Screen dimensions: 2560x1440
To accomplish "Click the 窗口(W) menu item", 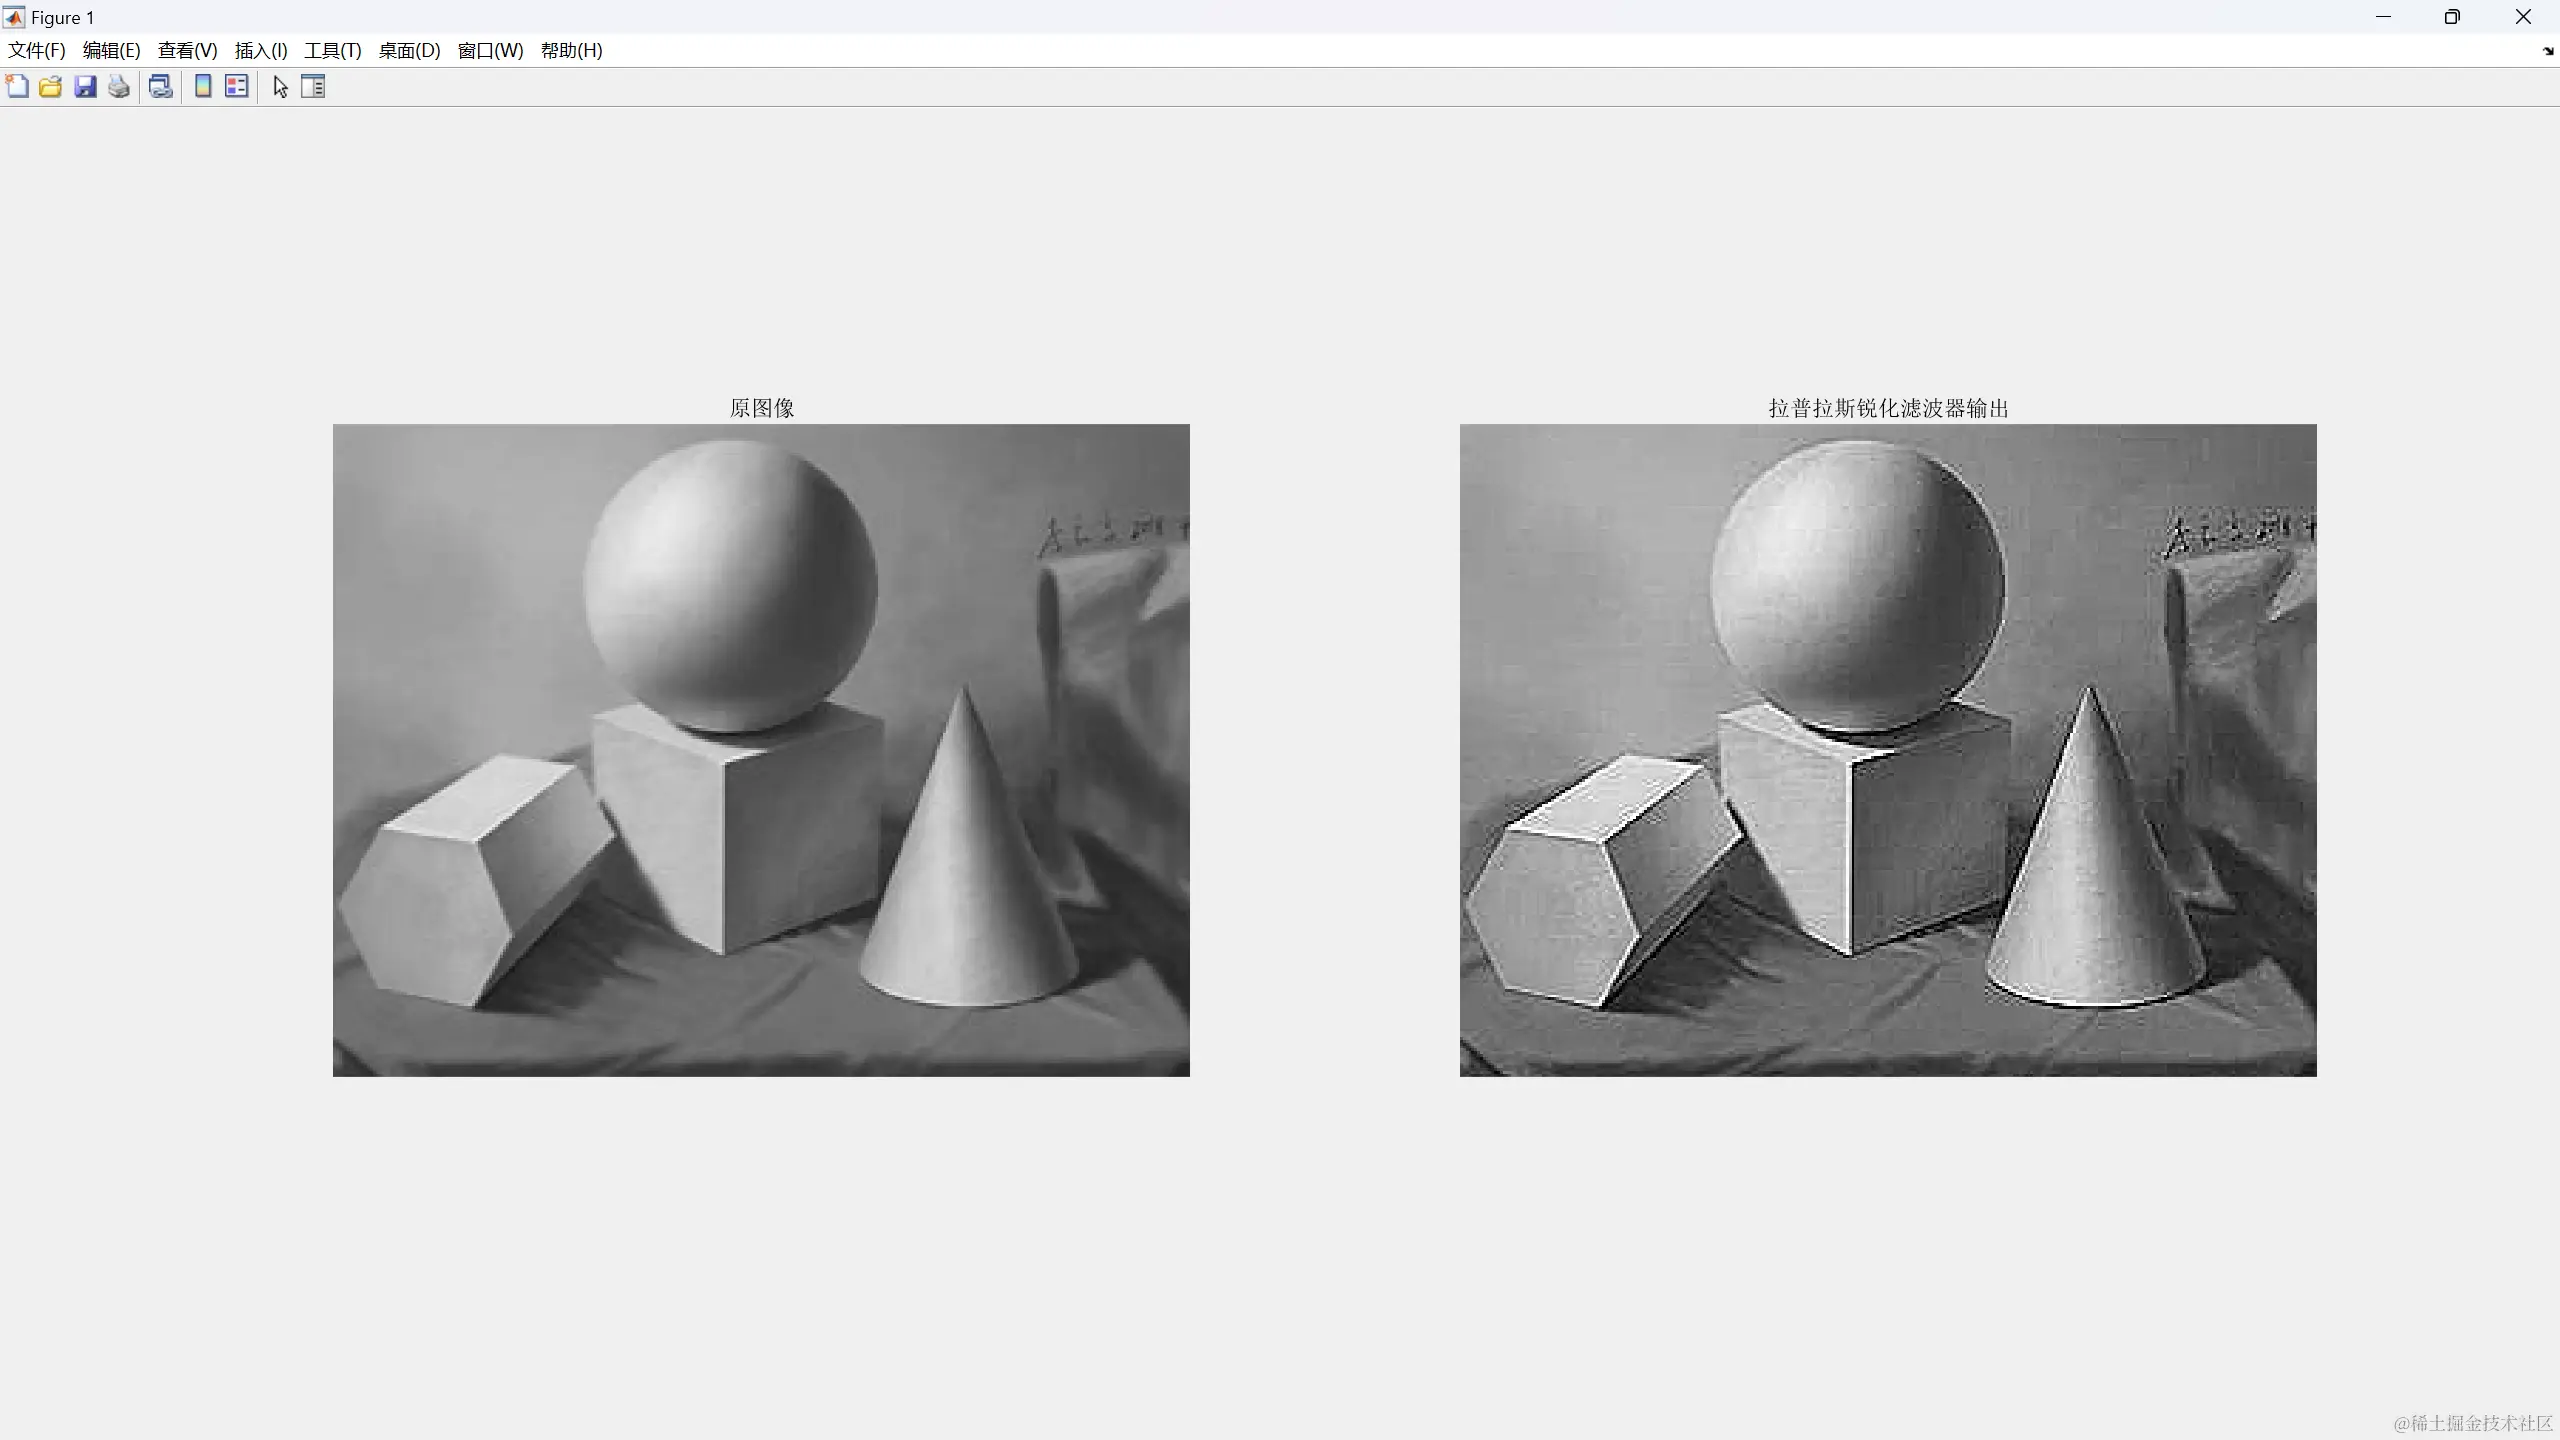I will [x=490, y=51].
